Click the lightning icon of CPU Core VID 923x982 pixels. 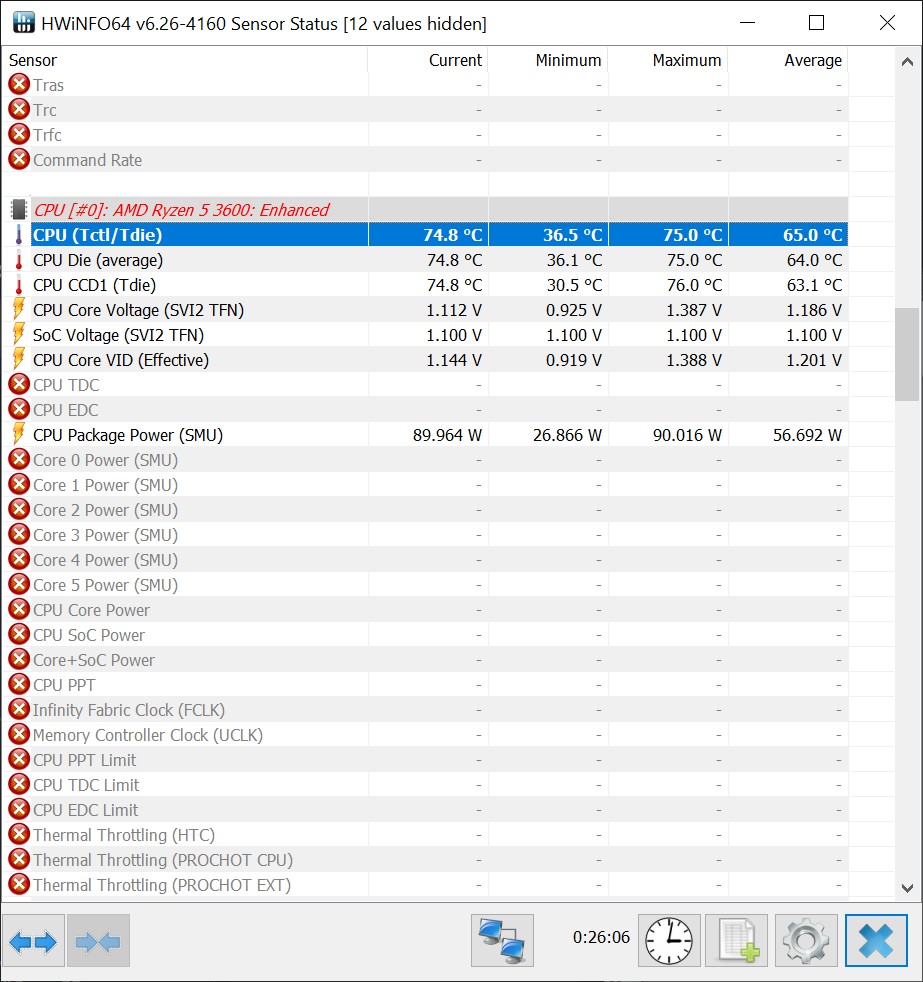pos(19,359)
